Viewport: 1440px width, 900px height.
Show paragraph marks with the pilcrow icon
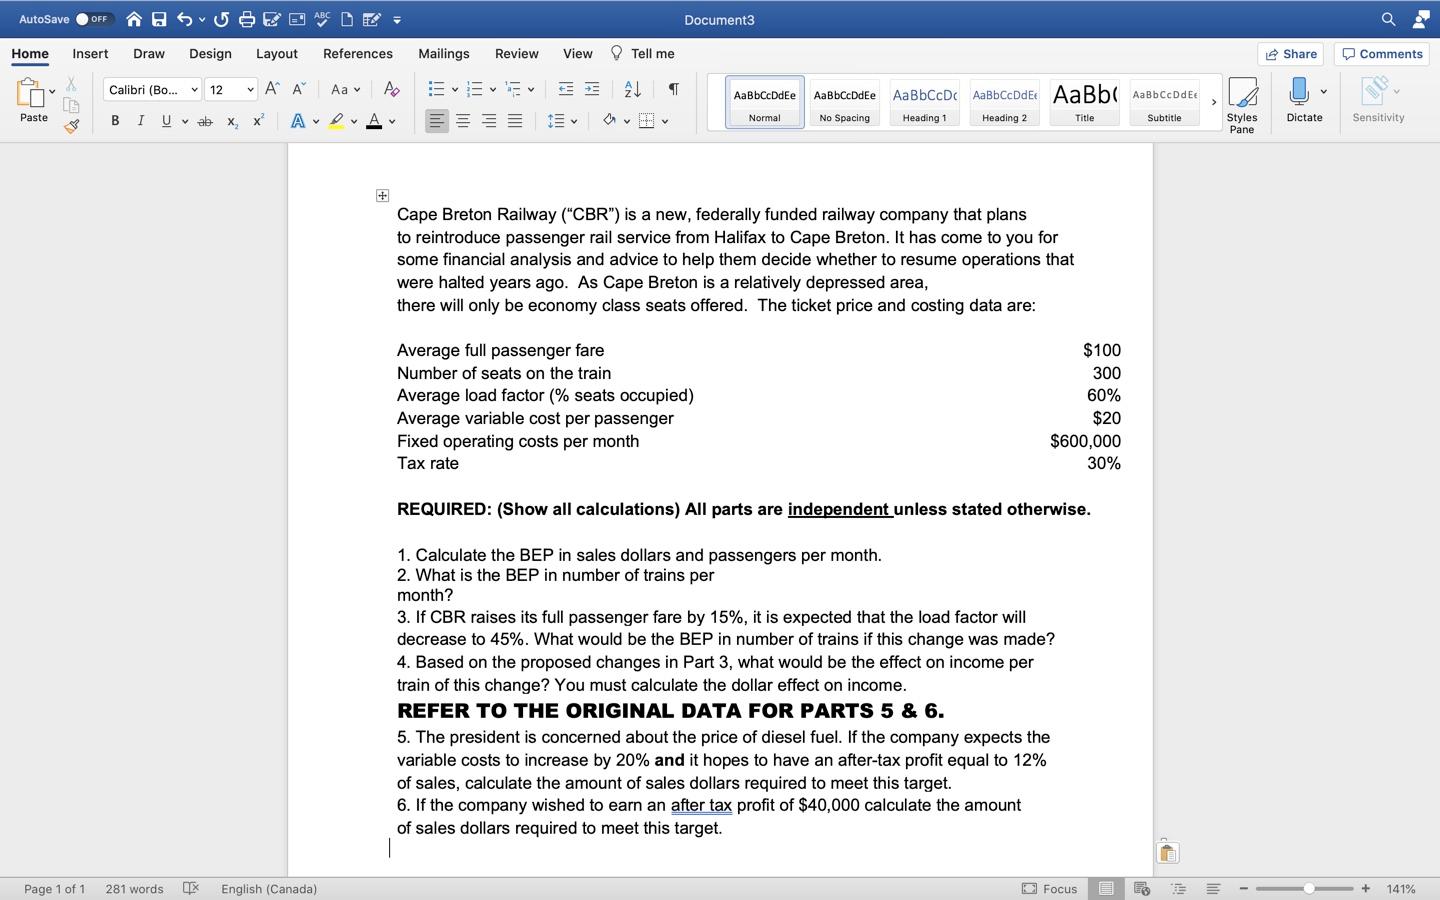(672, 89)
